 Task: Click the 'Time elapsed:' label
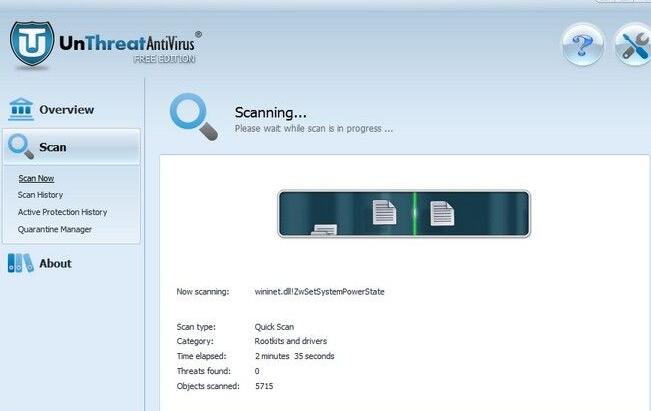pos(201,356)
